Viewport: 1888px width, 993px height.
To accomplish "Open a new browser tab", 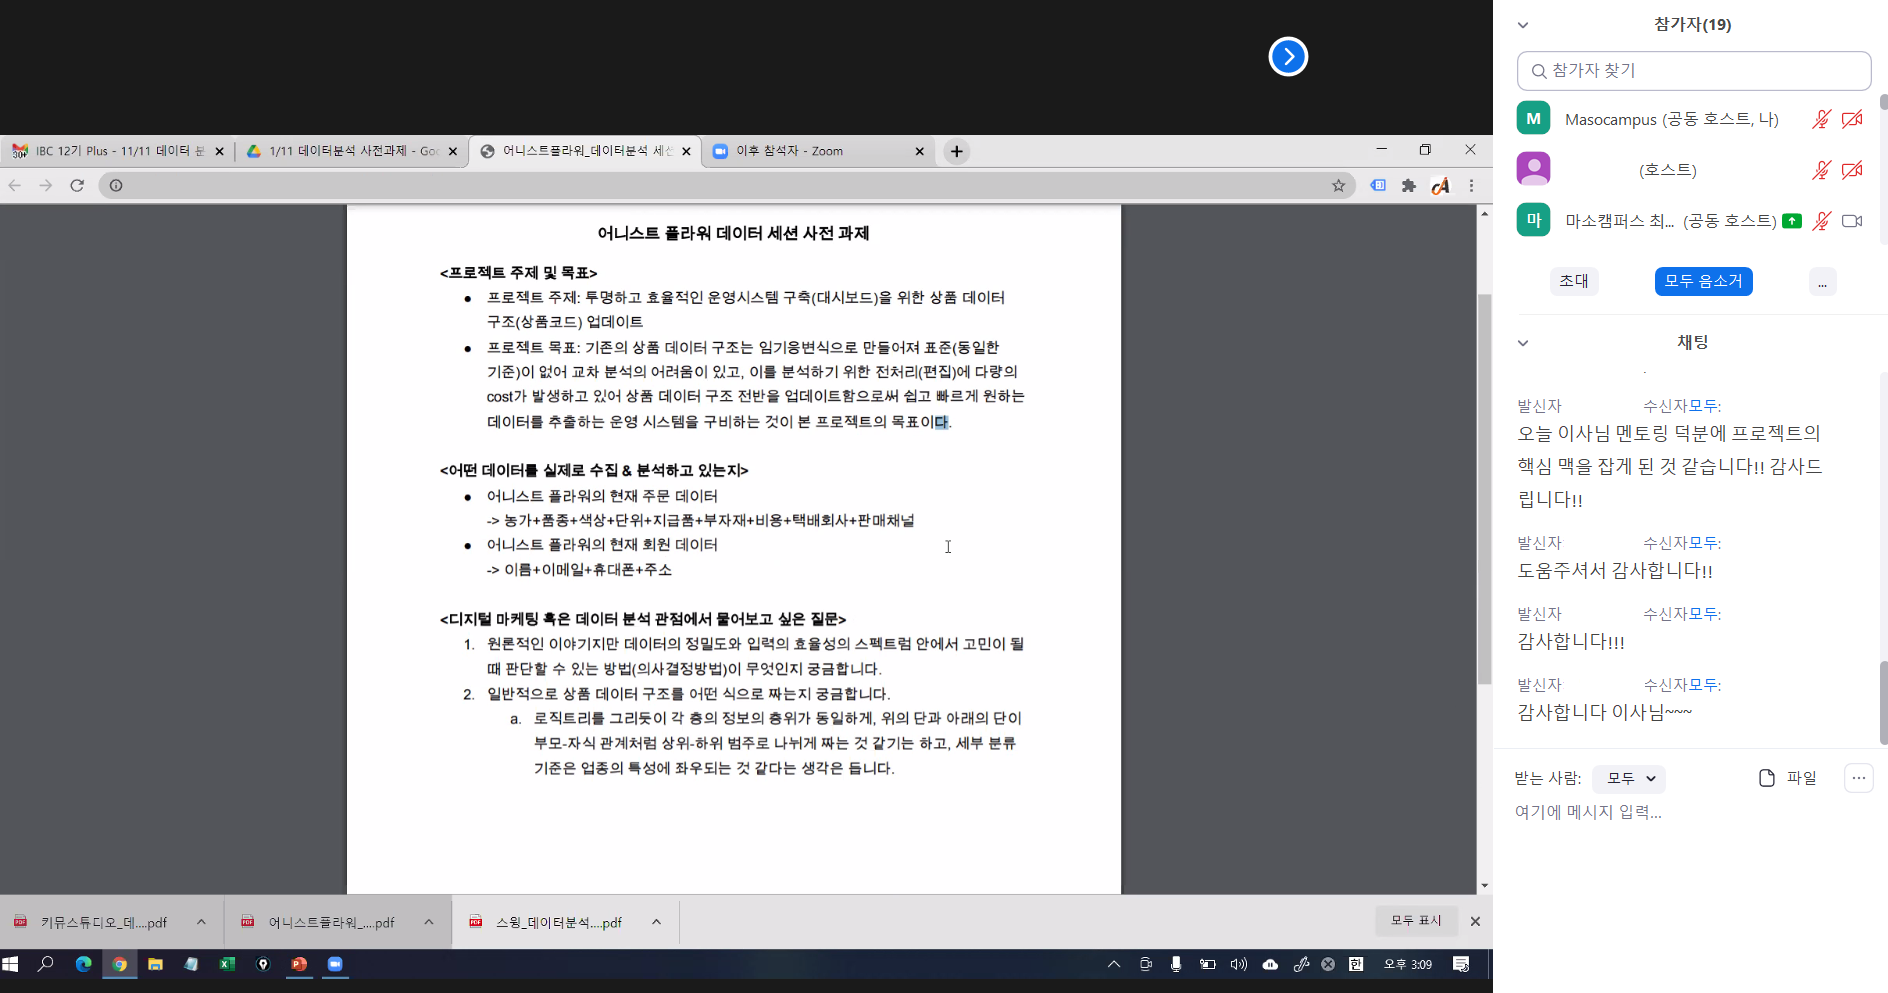I will [957, 151].
